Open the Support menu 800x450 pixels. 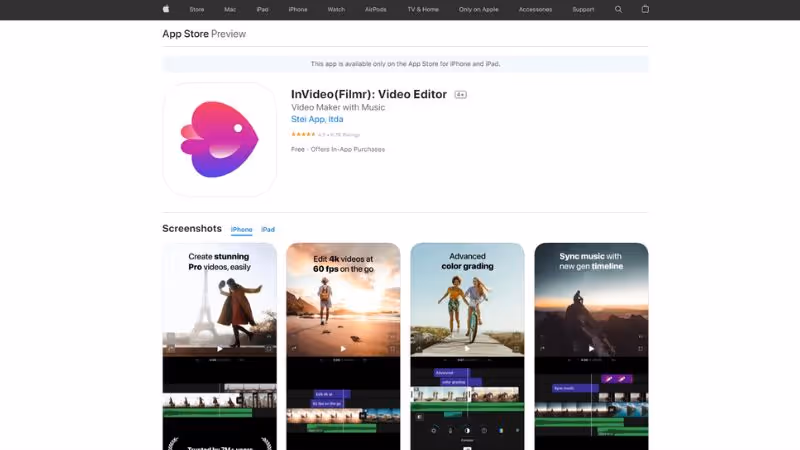coord(583,9)
